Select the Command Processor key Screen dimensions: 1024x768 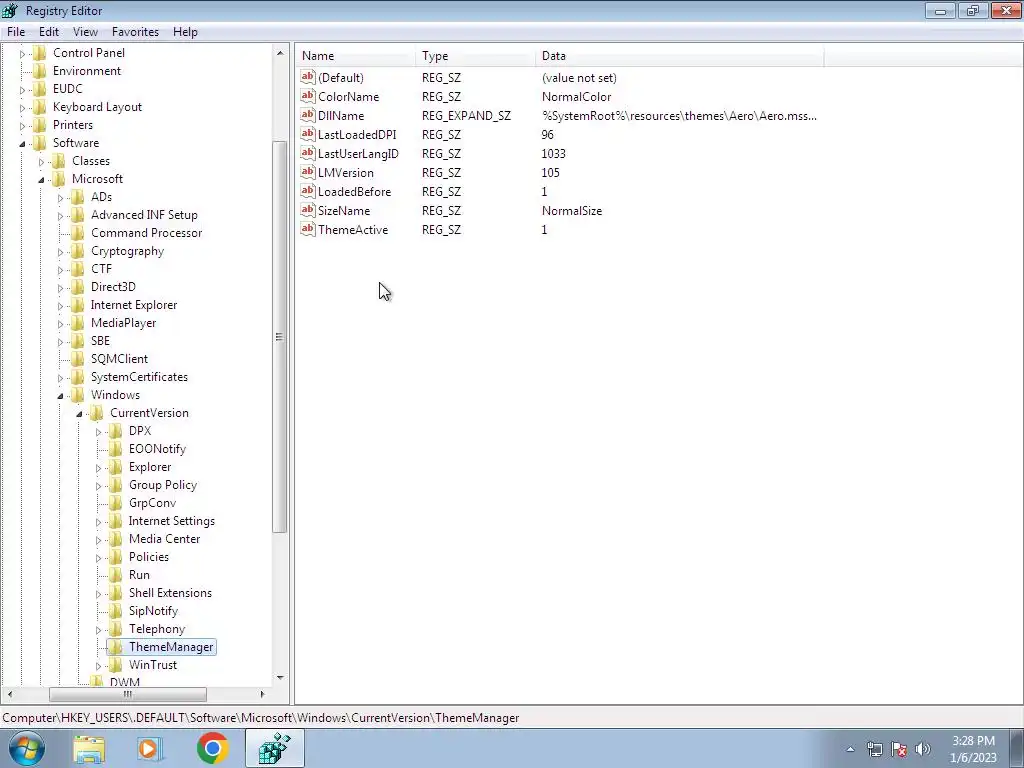[146, 232]
